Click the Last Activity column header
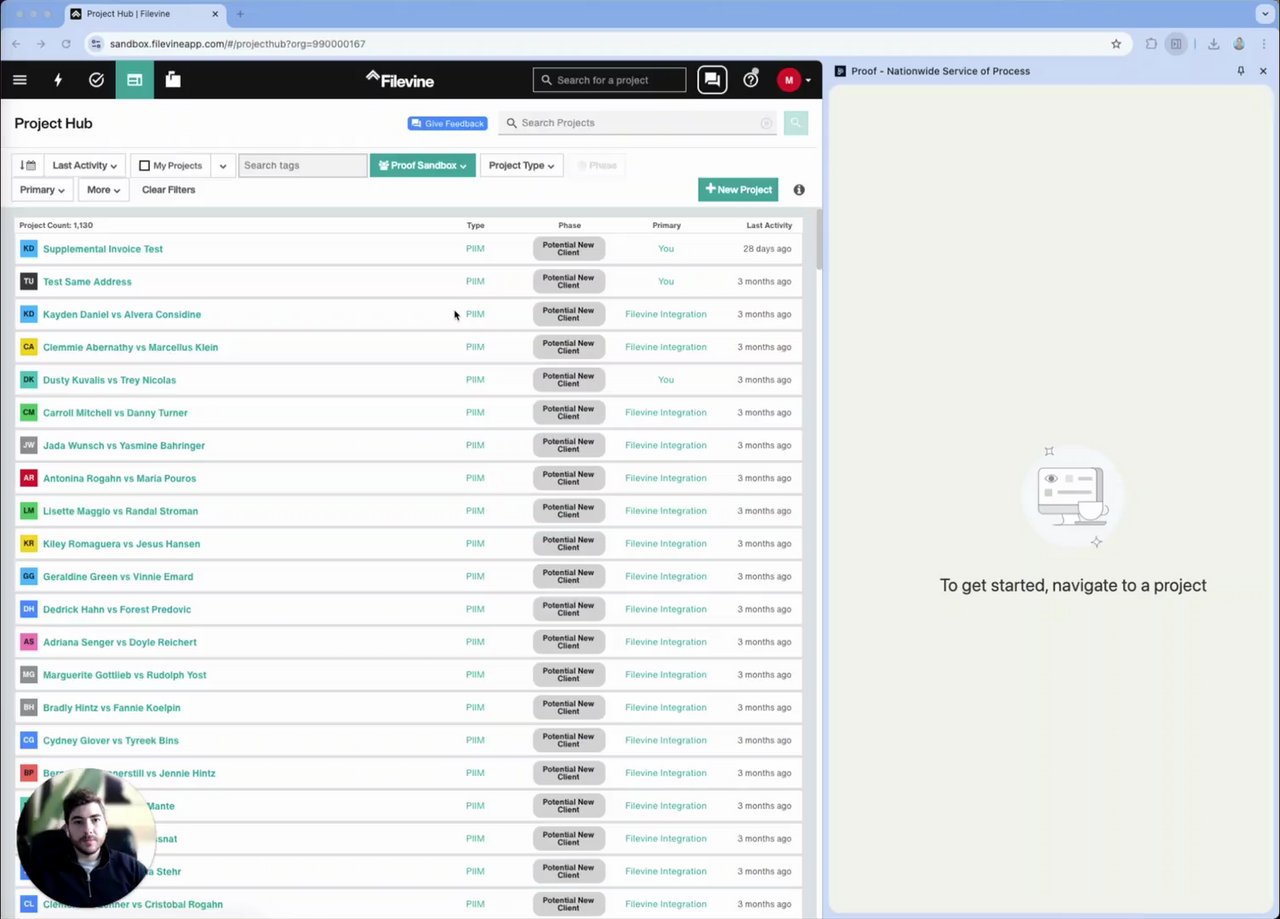 coord(769,225)
